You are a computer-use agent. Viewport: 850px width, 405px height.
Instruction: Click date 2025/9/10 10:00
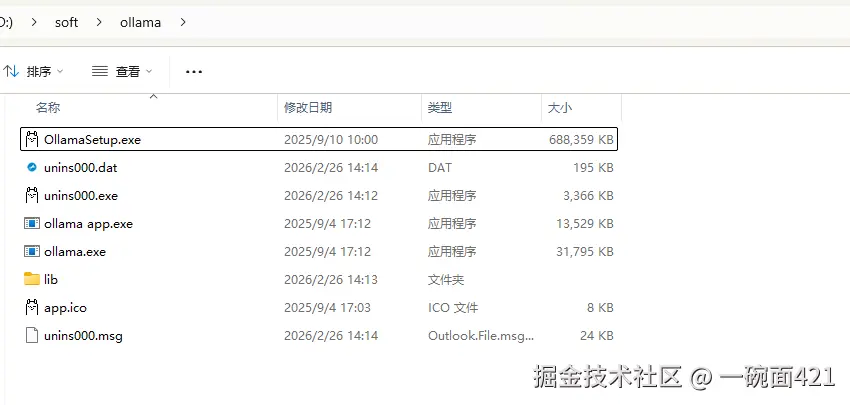click(331, 139)
